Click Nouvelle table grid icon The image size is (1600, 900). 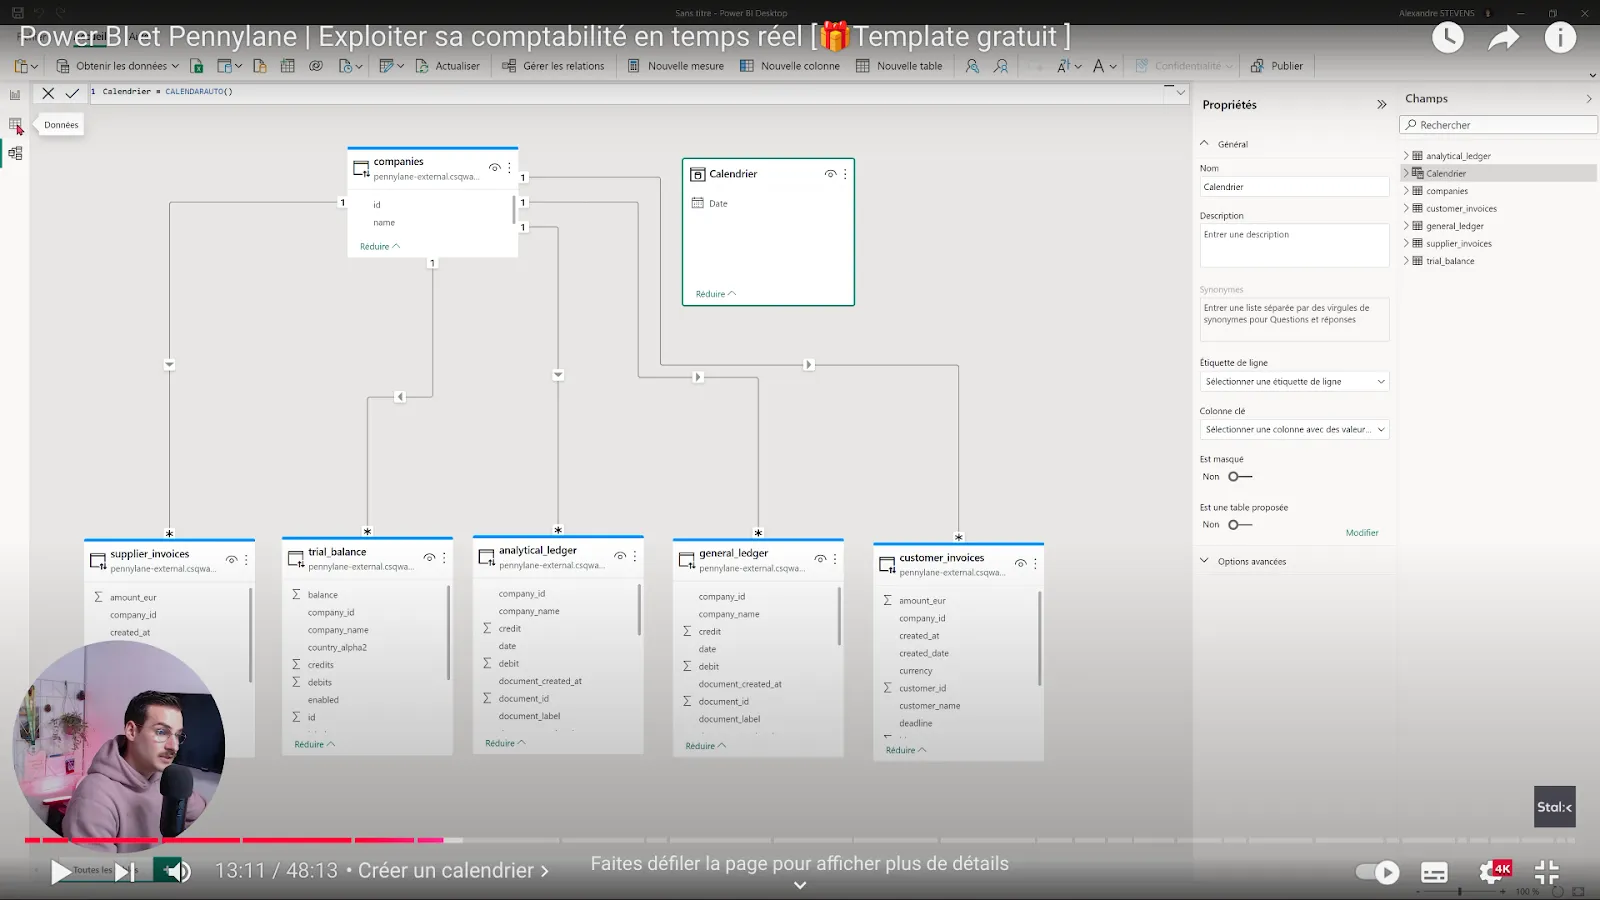pos(863,66)
